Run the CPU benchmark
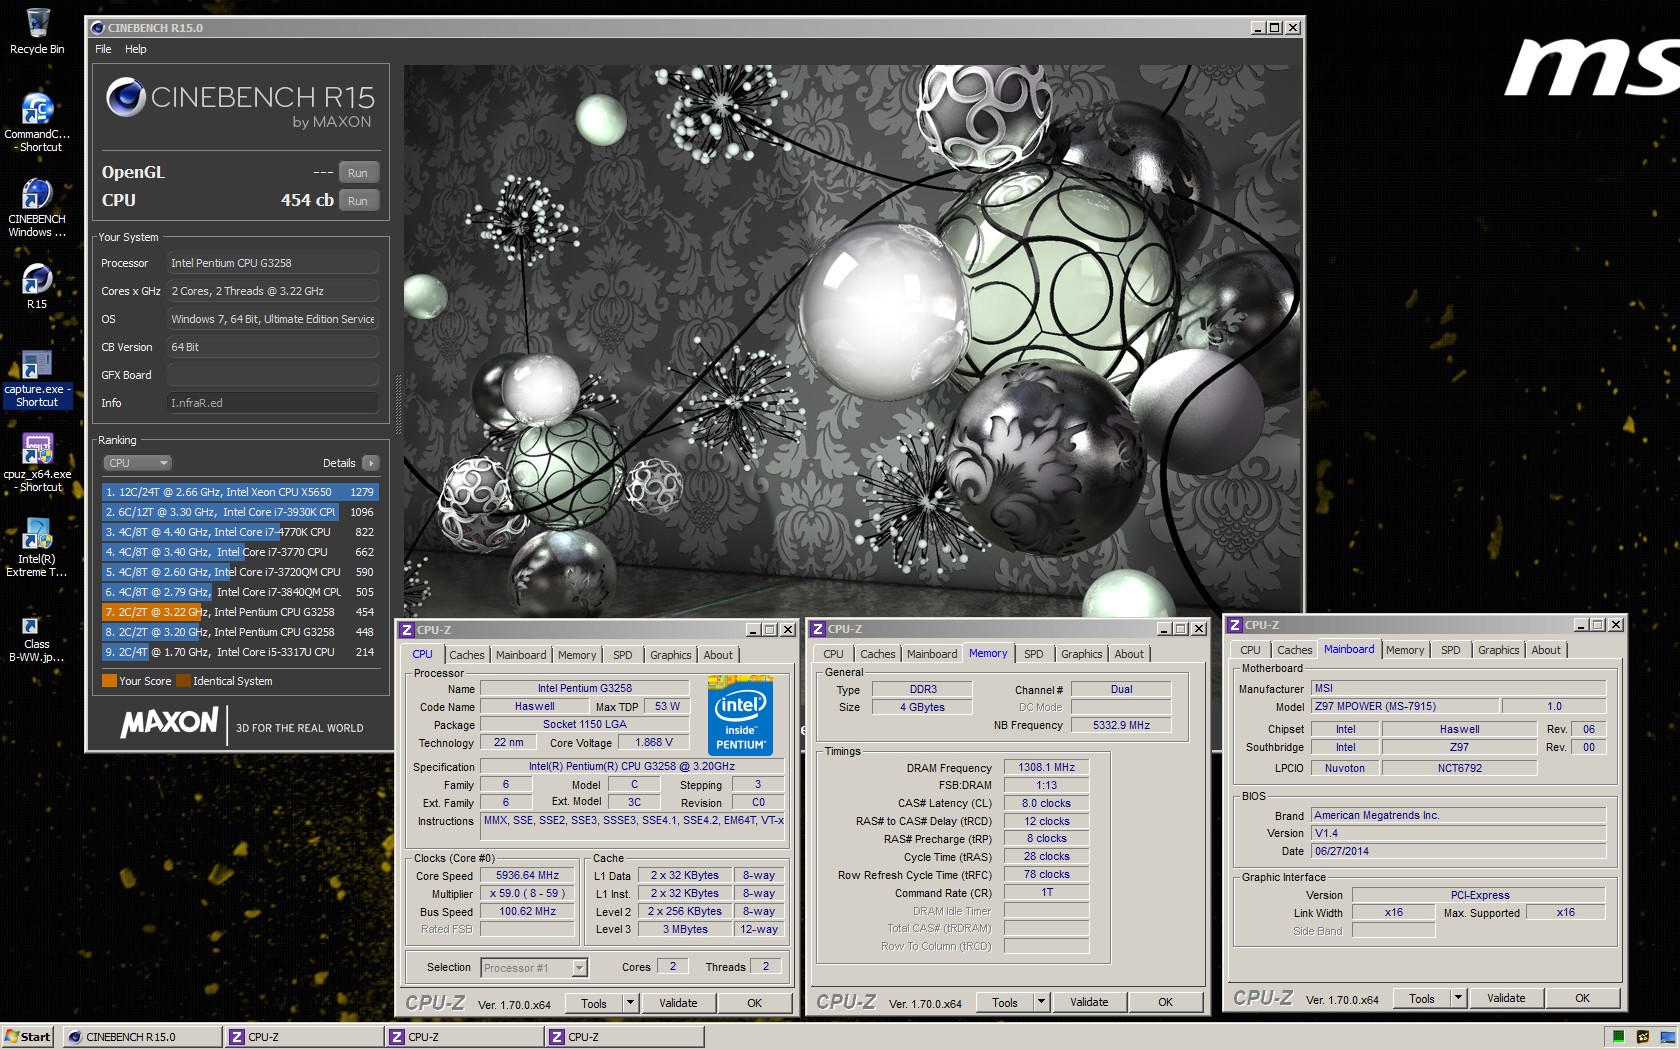This screenshot has width=1680, height=1050. pyautogui.click(x=358, y=201)
